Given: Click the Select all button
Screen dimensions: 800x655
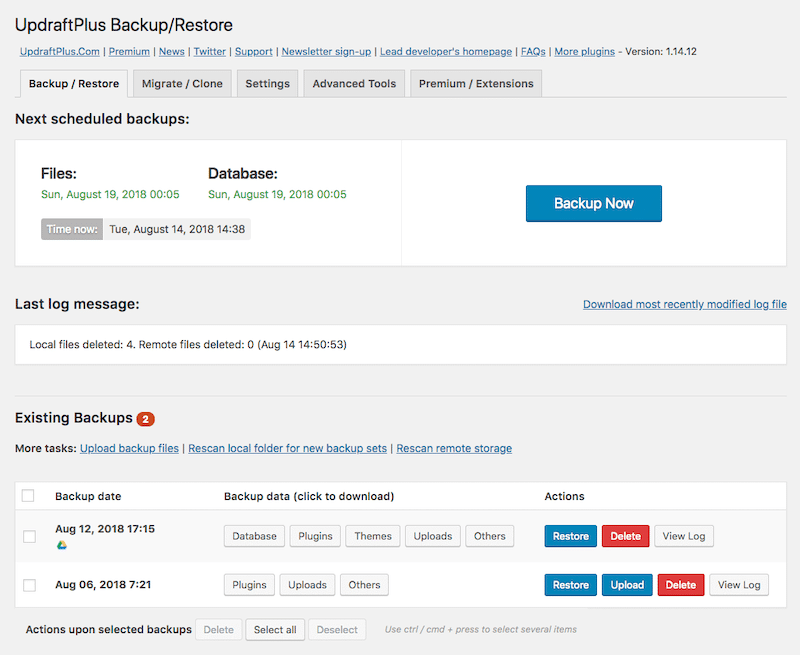Looking at the screenshot, I should (274, 630).
